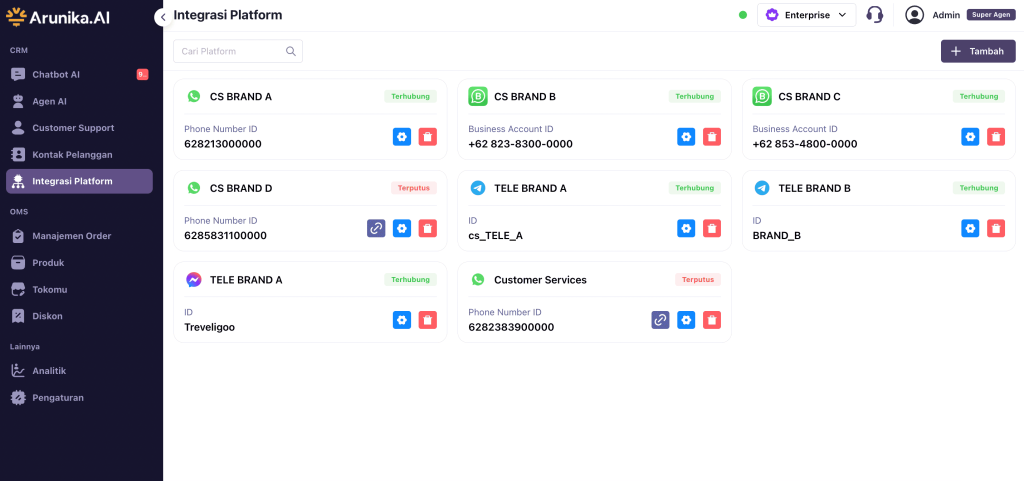This screenshot has width=1024, height=481.
Task: Delete the CS BRAND A integration
Action: tap(428, 137)
